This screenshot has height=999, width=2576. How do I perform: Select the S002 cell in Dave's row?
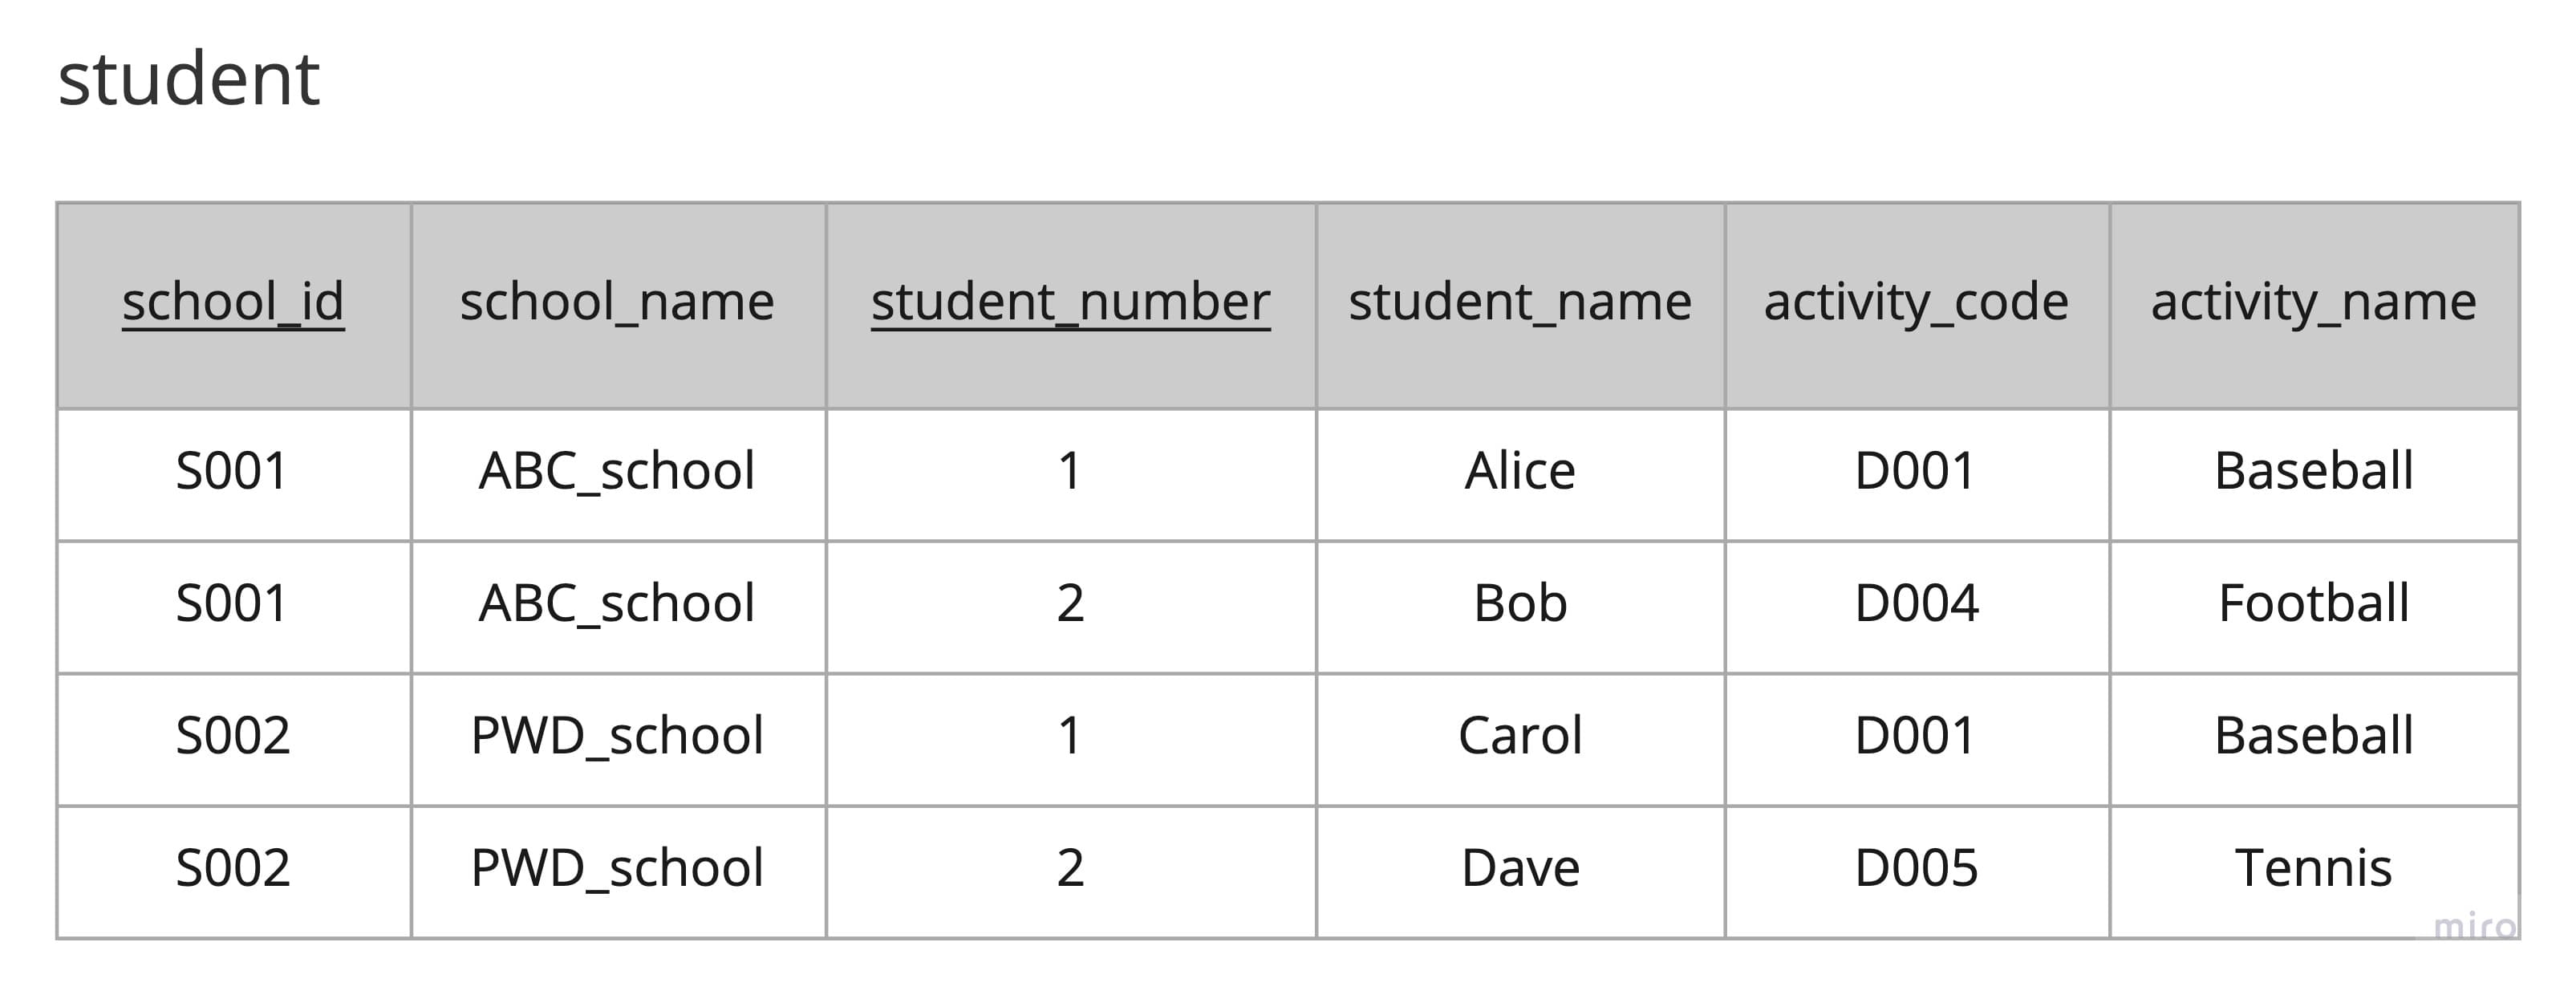click(x=233, y=868)
